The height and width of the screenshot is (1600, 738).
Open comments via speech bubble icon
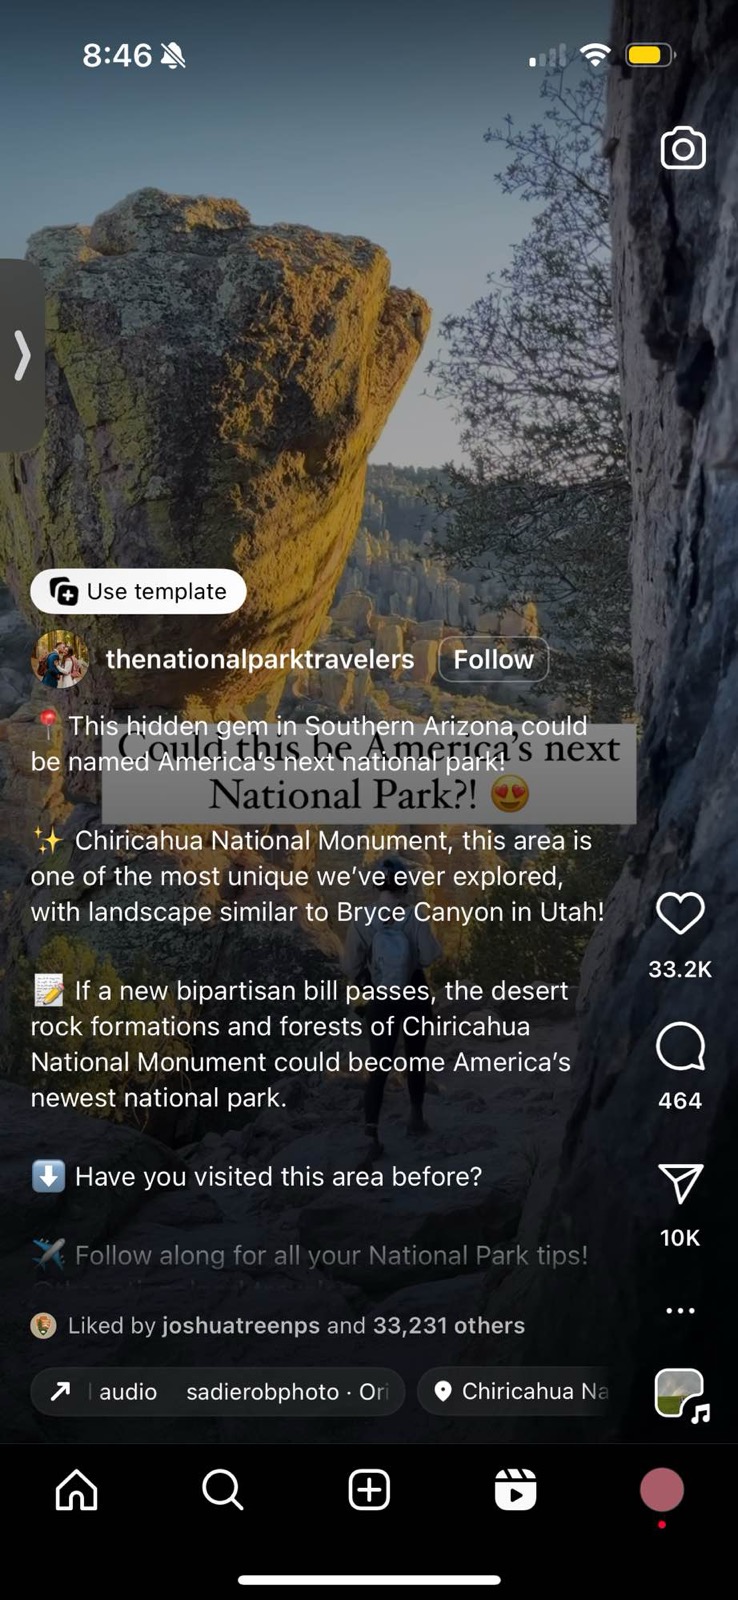pyautogui.click(x=680, y=1047)
